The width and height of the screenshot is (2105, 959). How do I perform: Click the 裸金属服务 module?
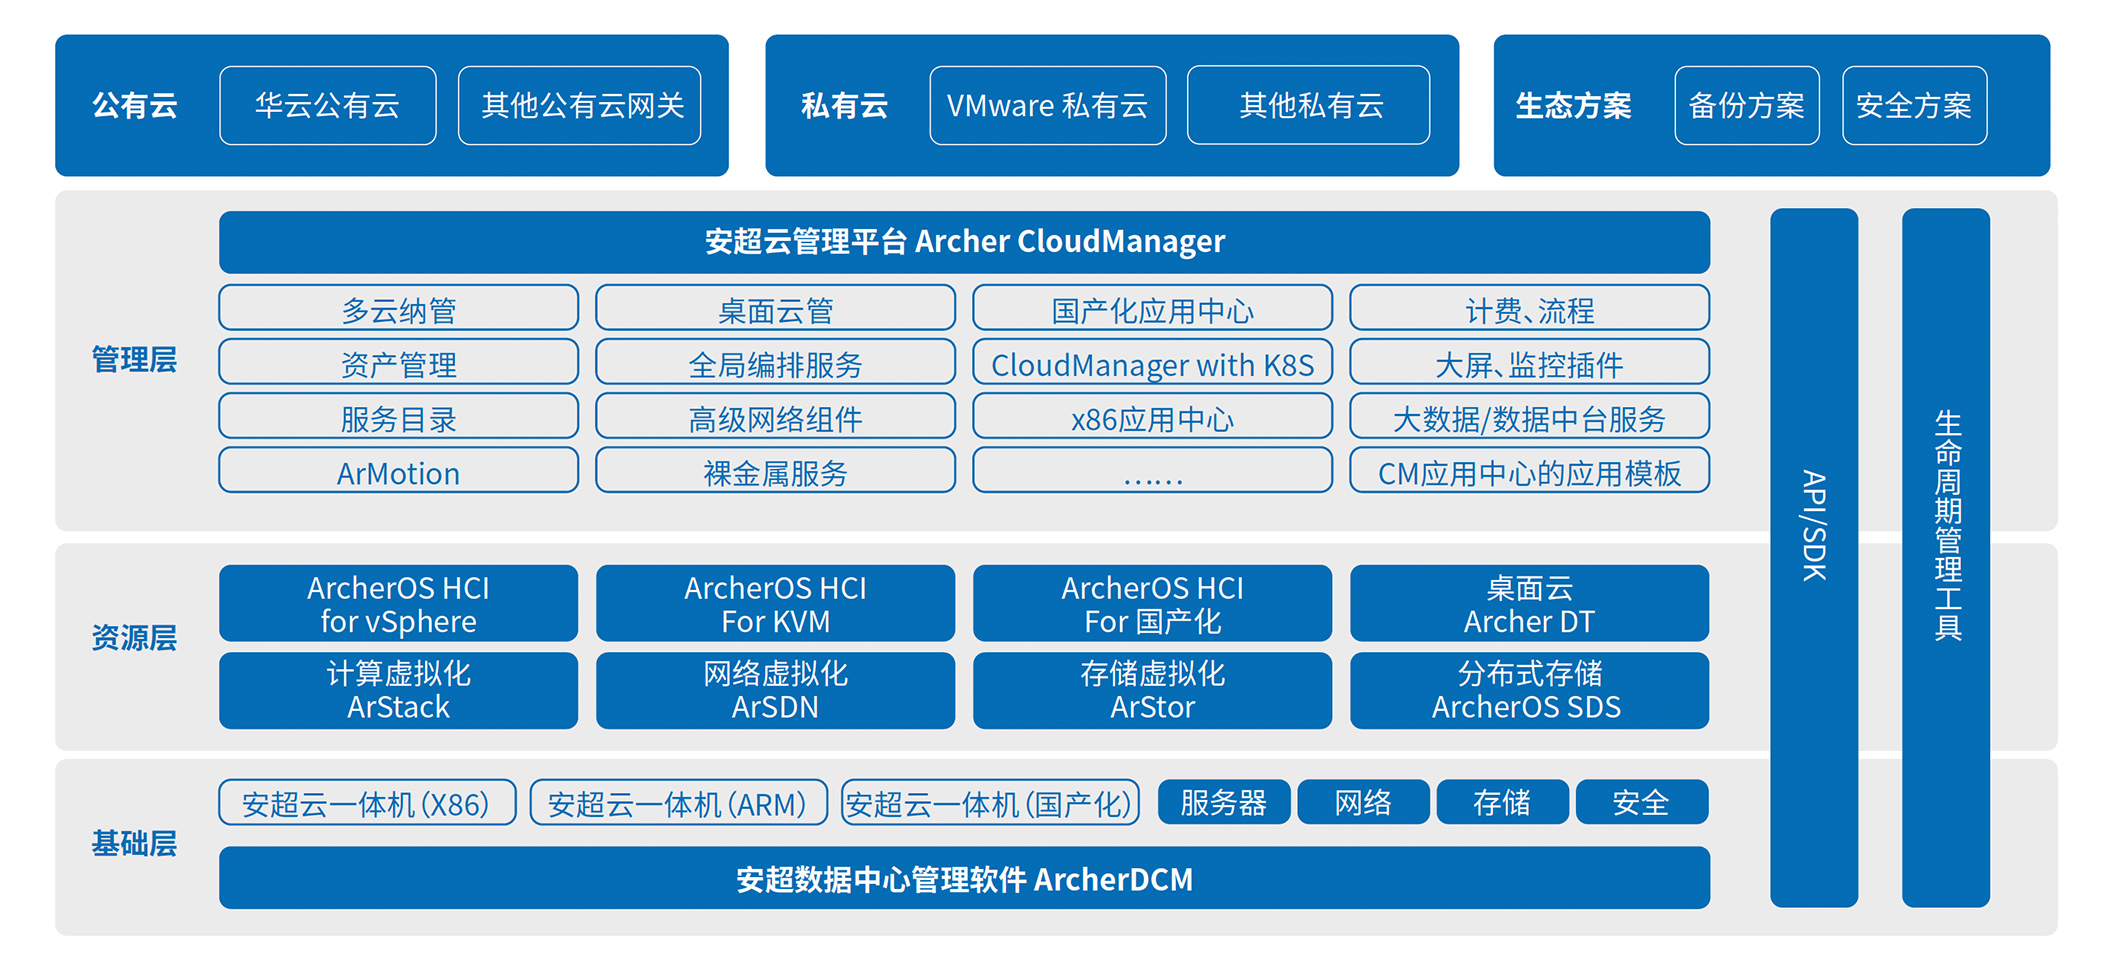(x=775, y=470)
